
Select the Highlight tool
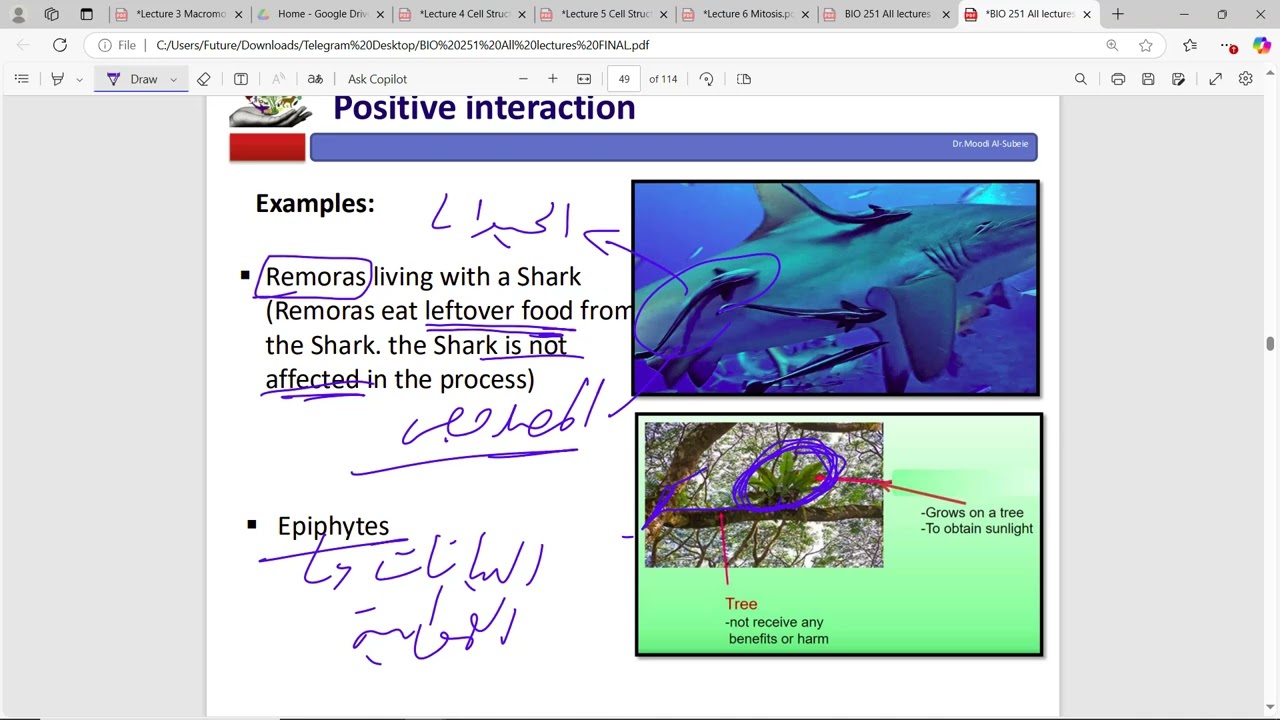58,79
